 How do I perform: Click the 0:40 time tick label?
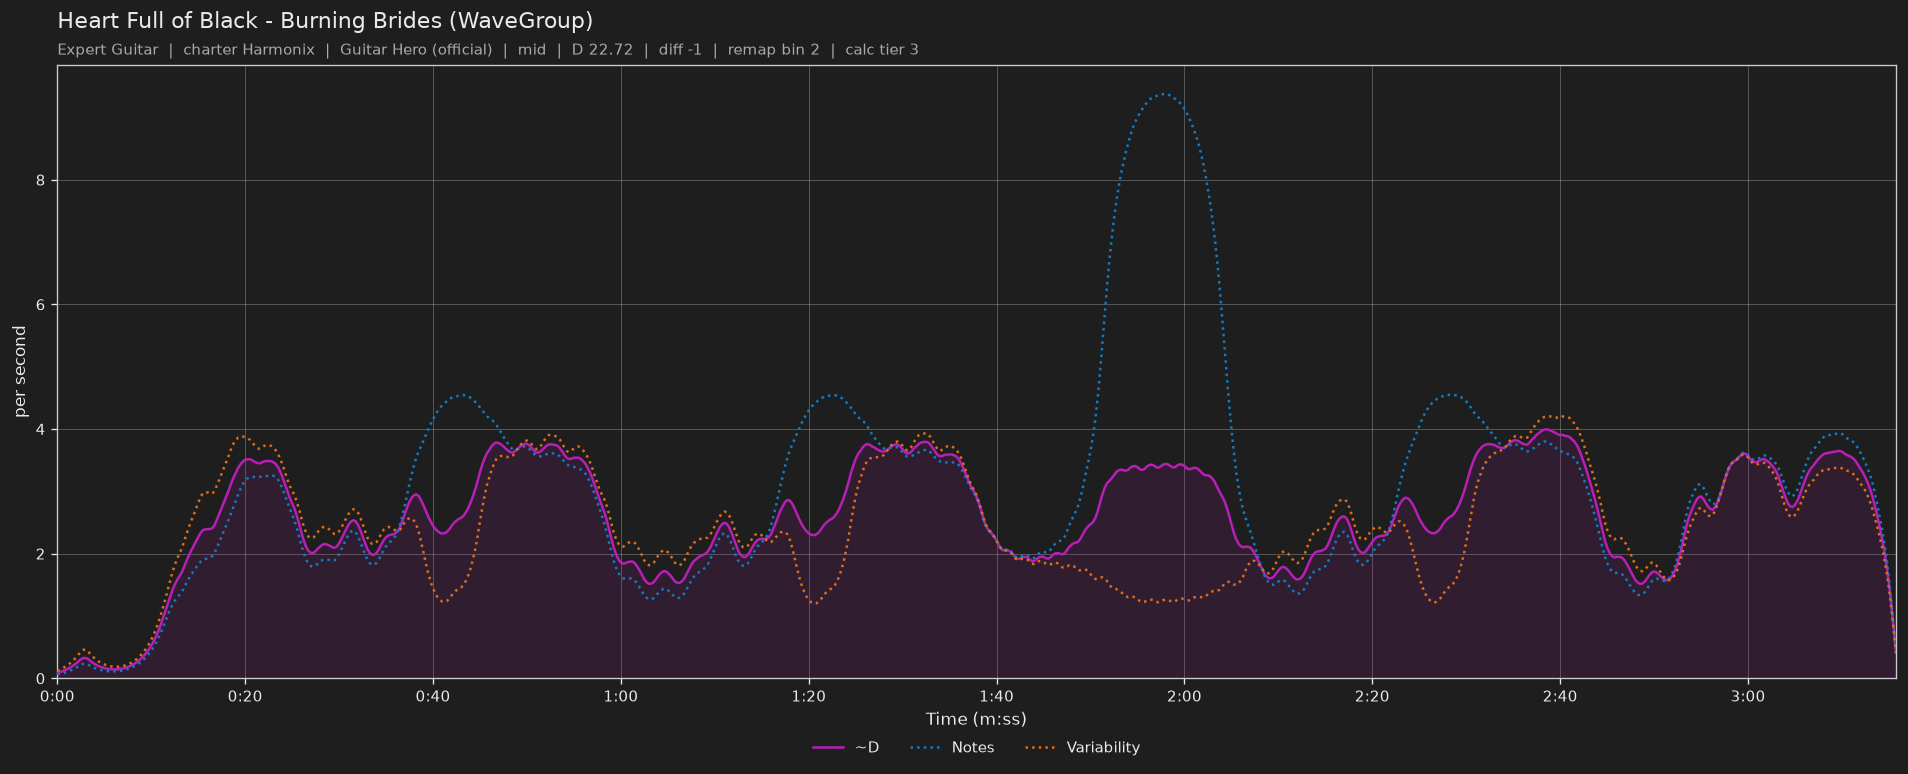tap(433, 696)
